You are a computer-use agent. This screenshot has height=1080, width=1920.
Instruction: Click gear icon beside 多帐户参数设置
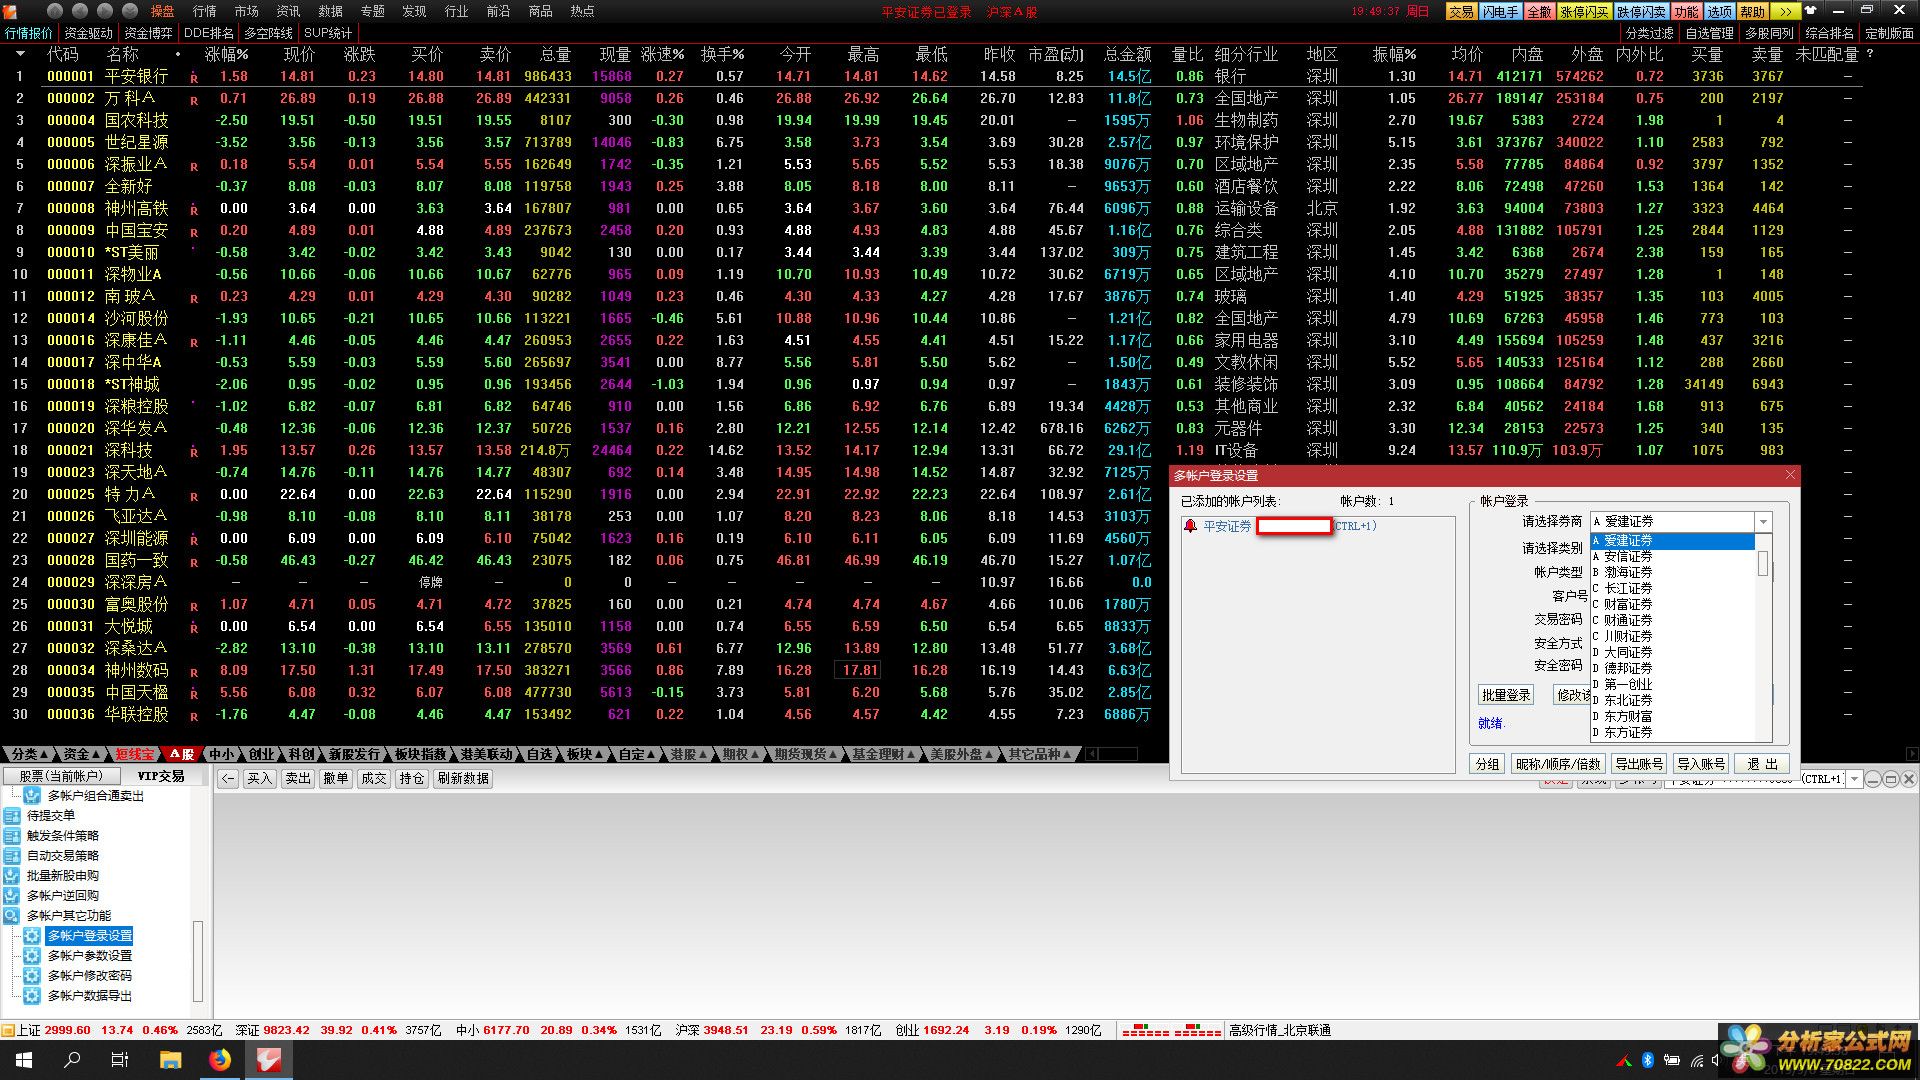[32, 955]
